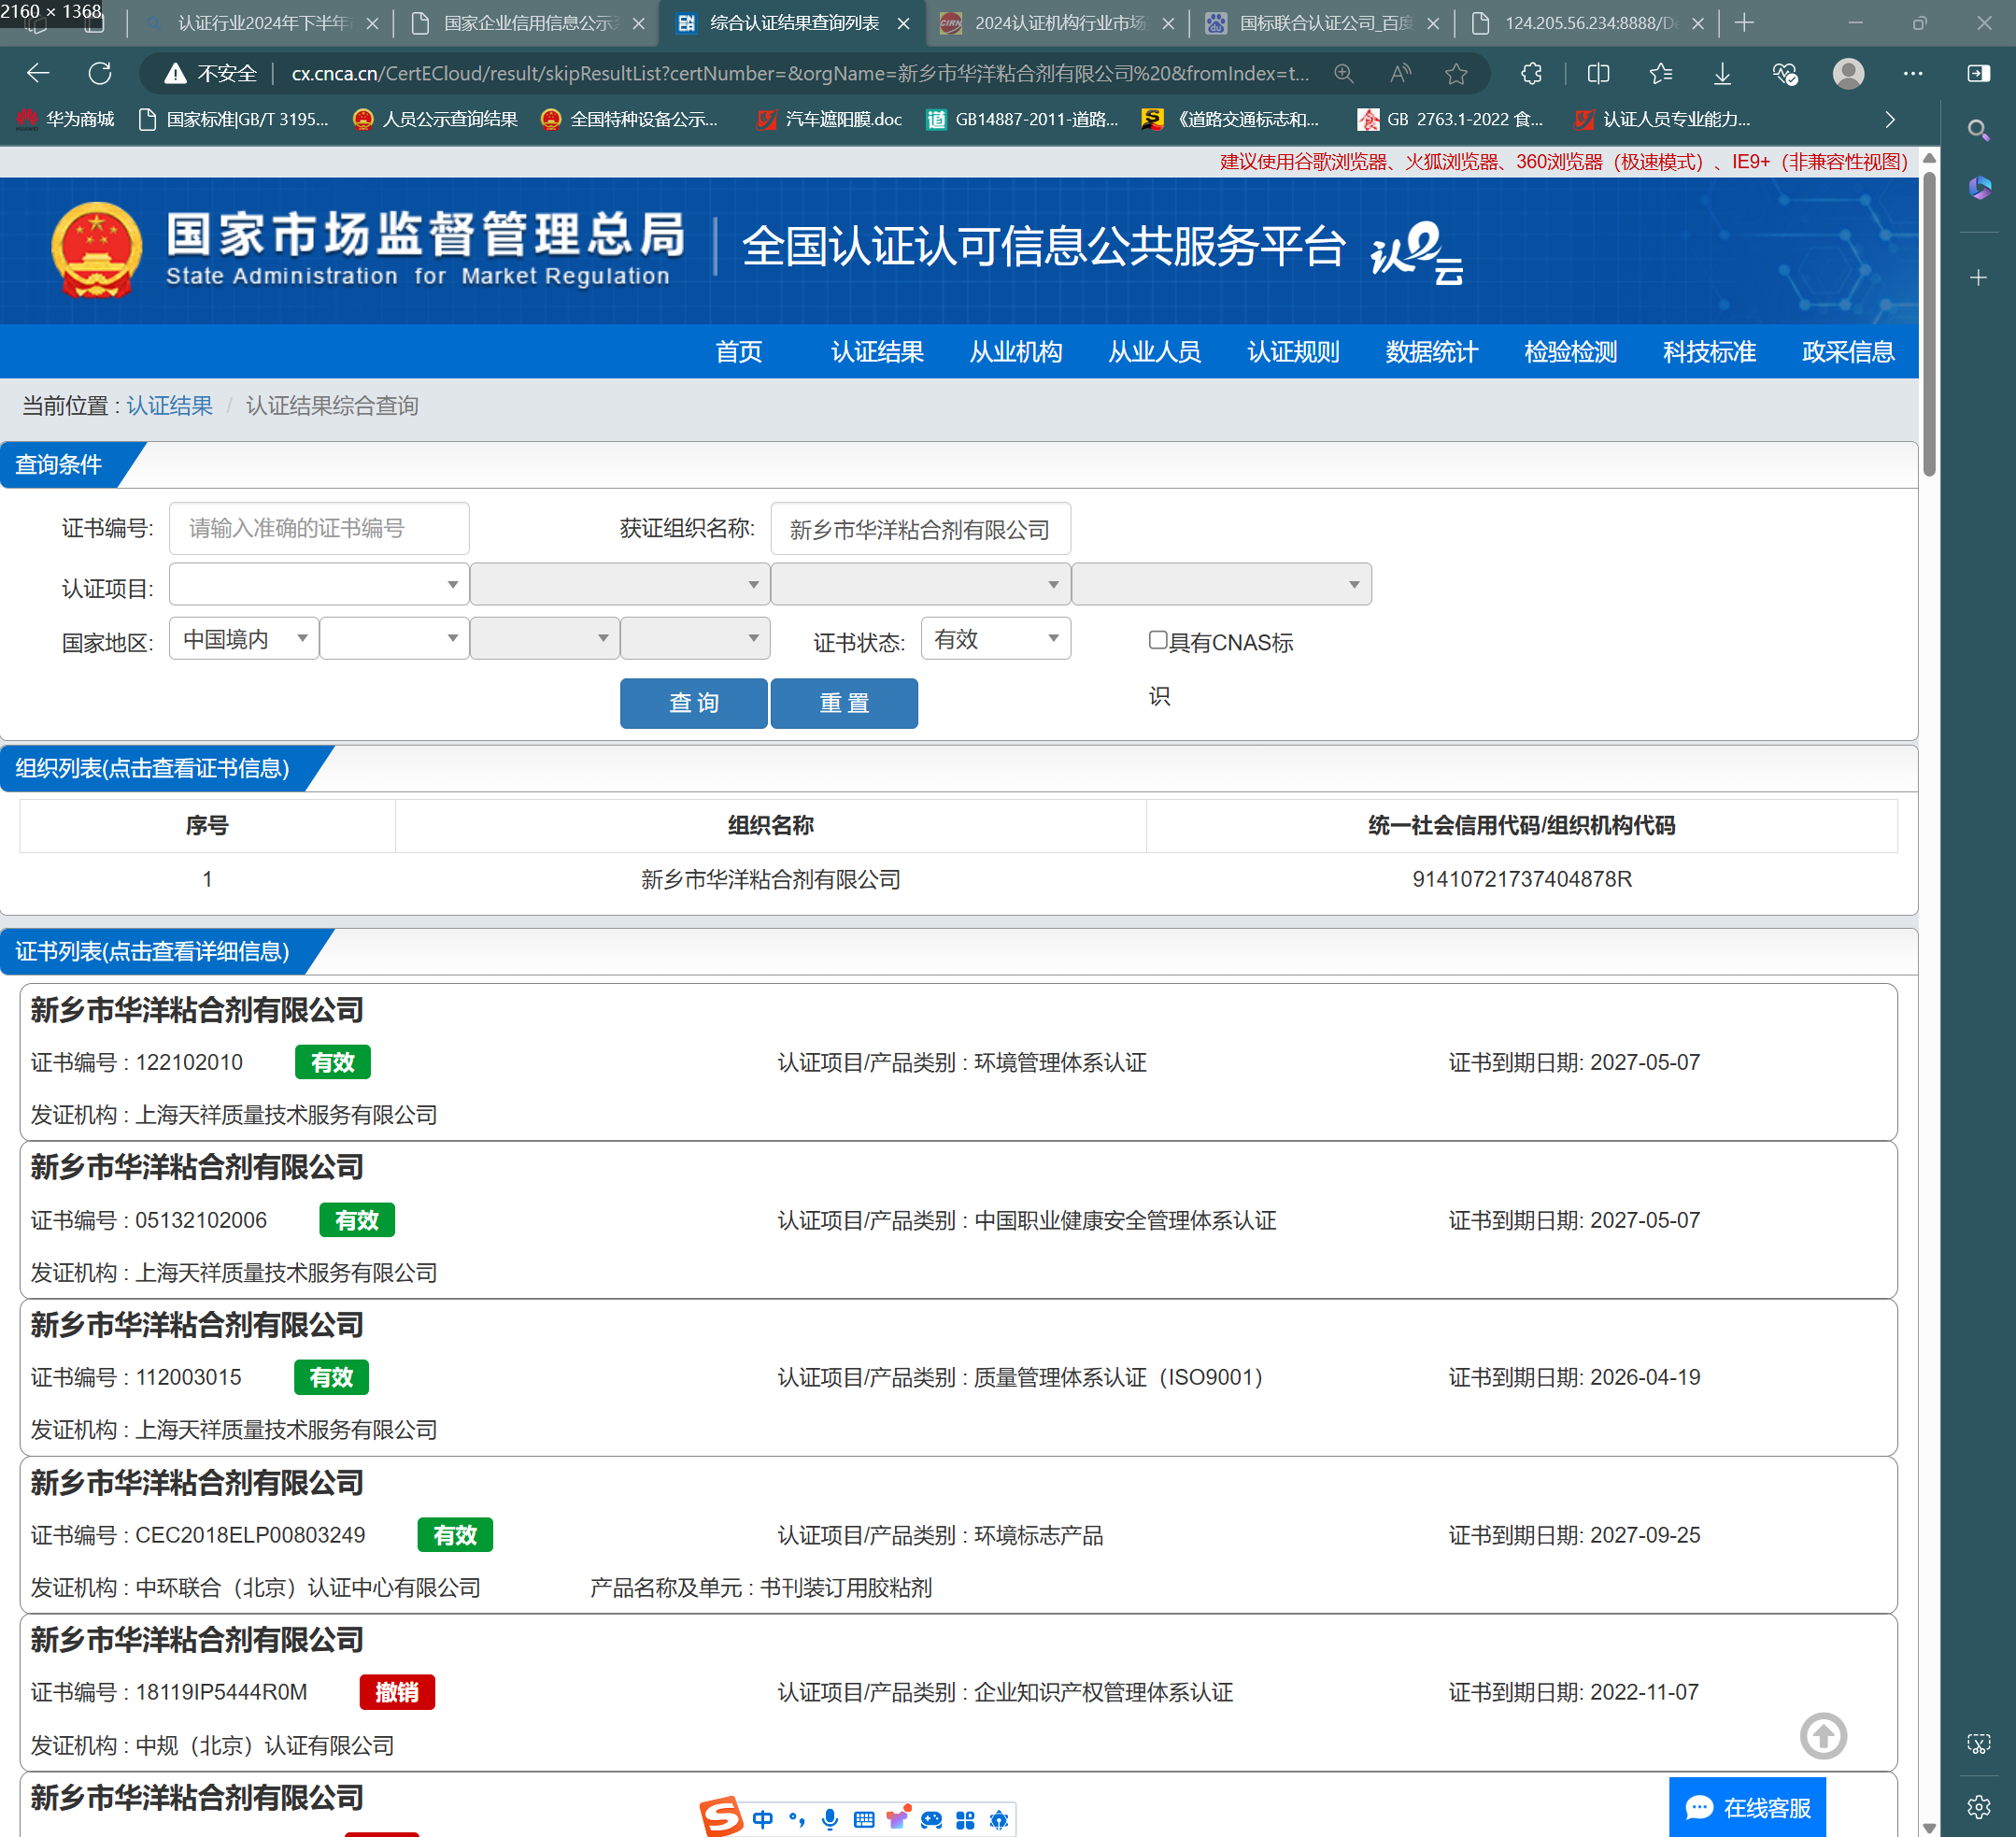The height and width of the screenshot is (1837, 2016).
Task: Click the sidebar screenshot icon
Action: pyautogui.click(x=1978, y=1744)
